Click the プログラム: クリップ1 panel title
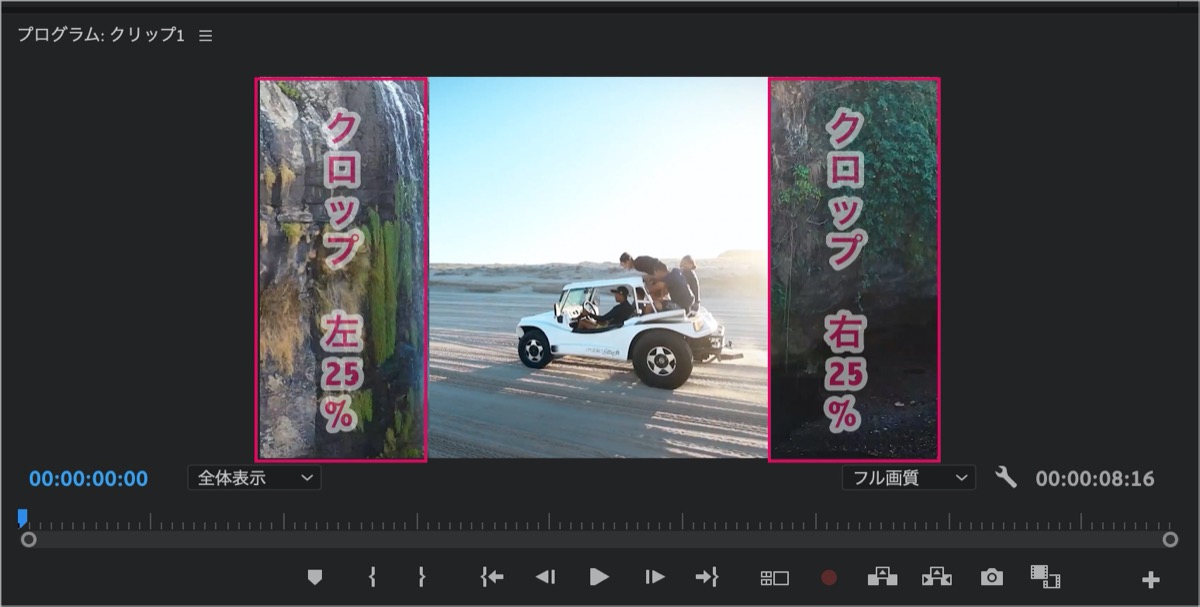Viewport: 1200px width, 607px height. click(x=101, y=35)
